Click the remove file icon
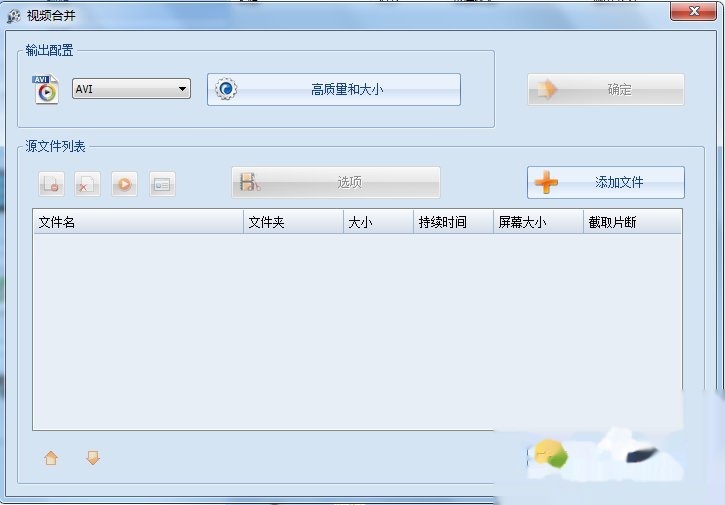 51,184
